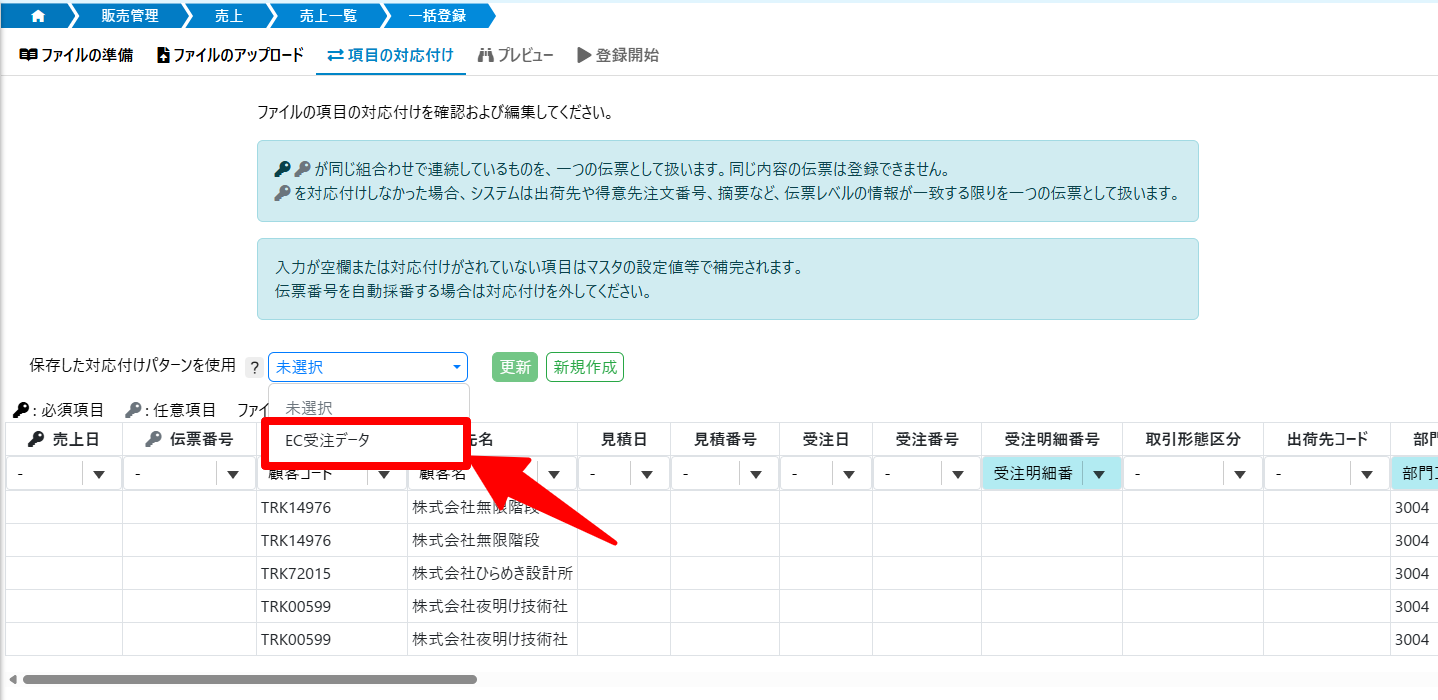Expand the 受注明細番号 mapping dropdown

point(1099,474)
